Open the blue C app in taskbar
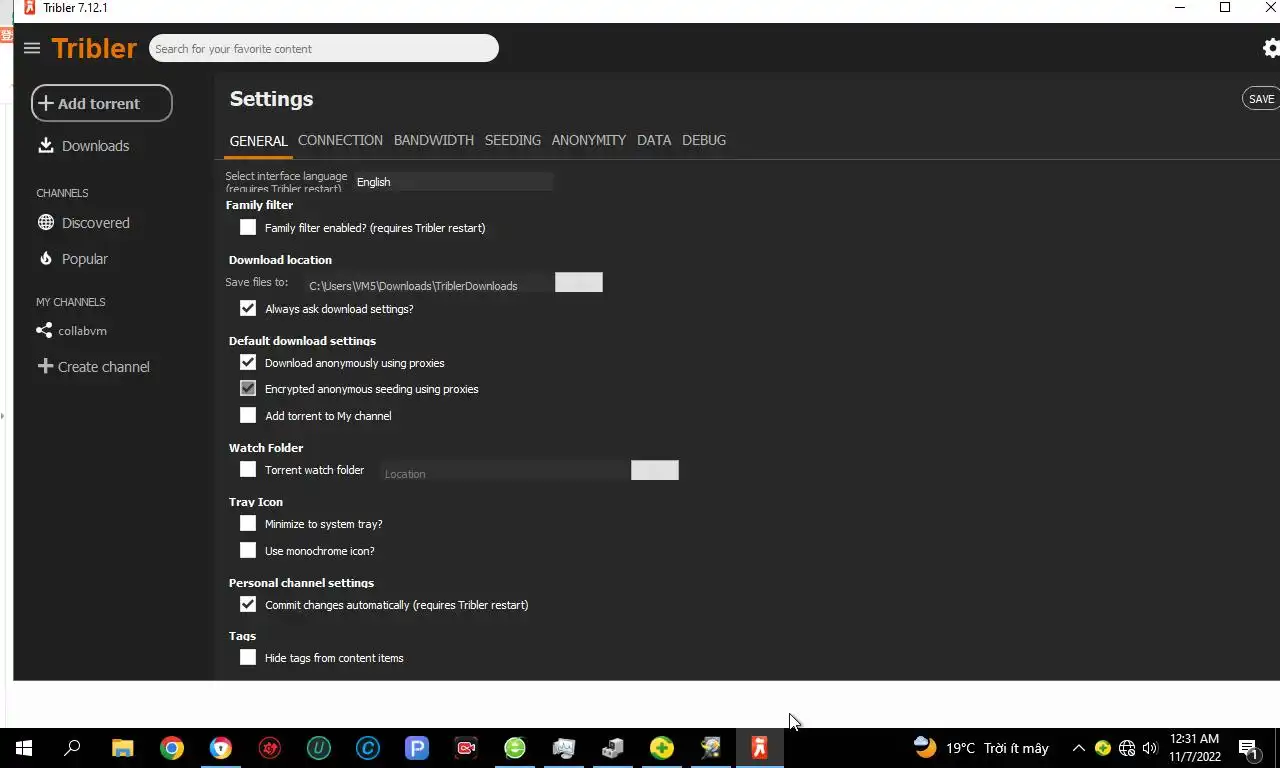Viewport: 1280px width, 768px height. [368, 748]
